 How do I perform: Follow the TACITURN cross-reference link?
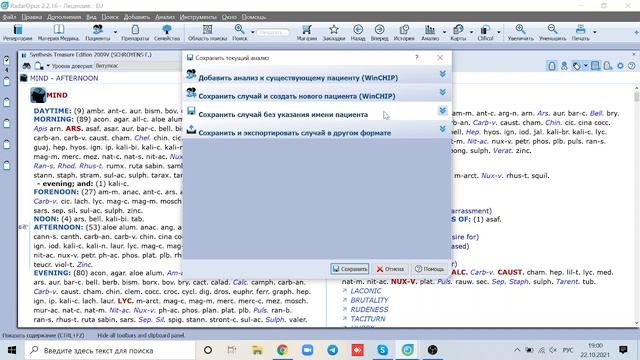pyautogui.click(x=368, y=319)
